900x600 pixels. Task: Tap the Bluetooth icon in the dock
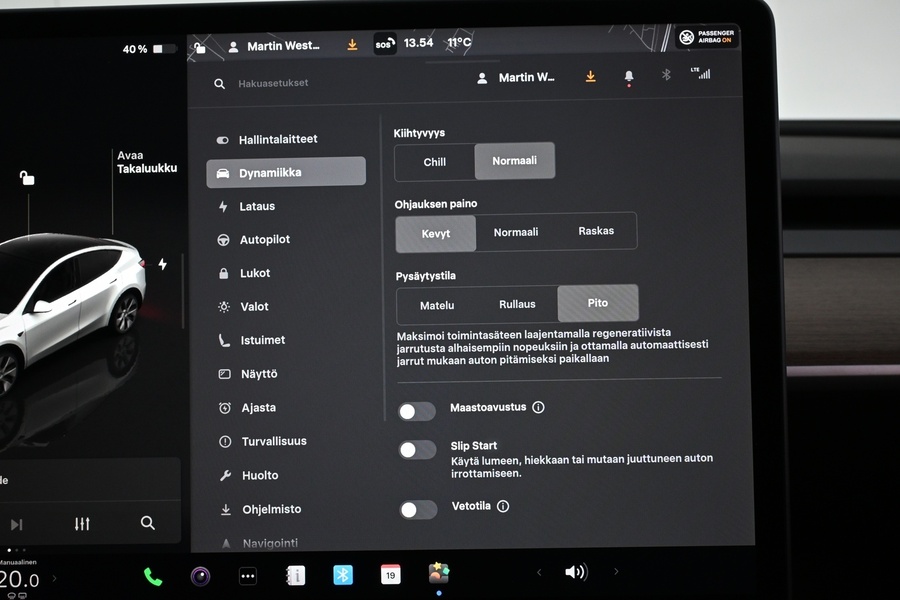343,574
